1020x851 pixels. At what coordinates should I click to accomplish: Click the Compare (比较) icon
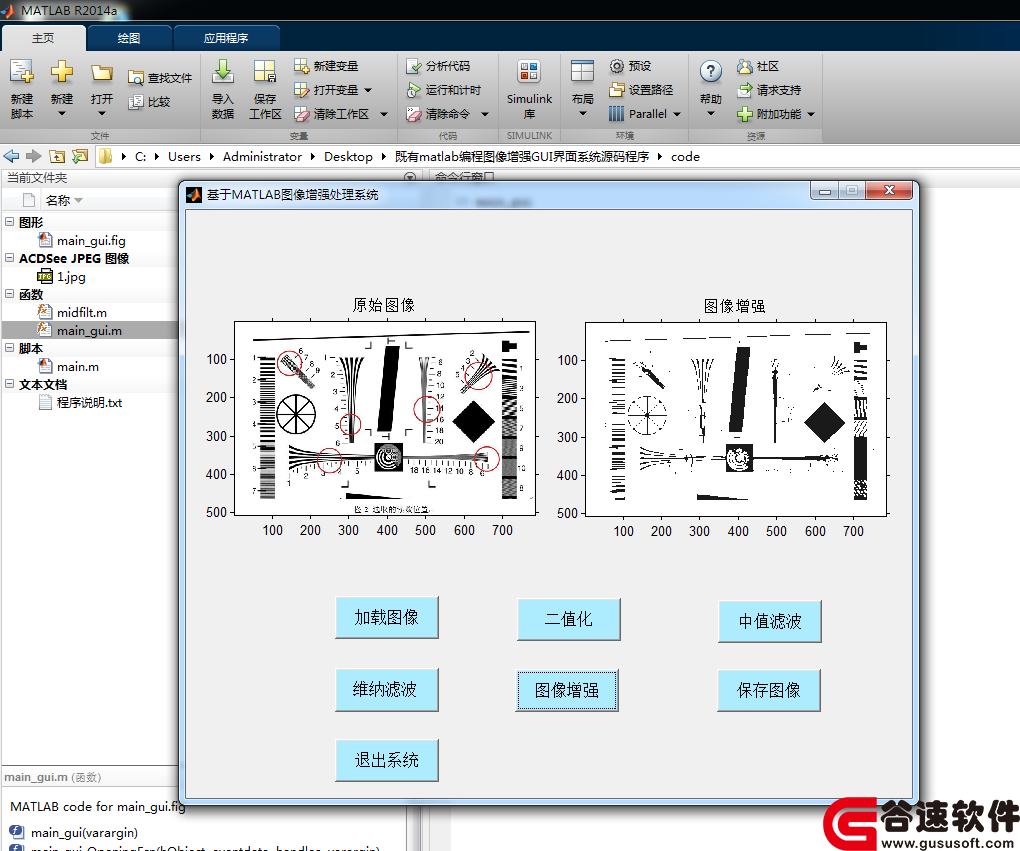coord(135,102)
